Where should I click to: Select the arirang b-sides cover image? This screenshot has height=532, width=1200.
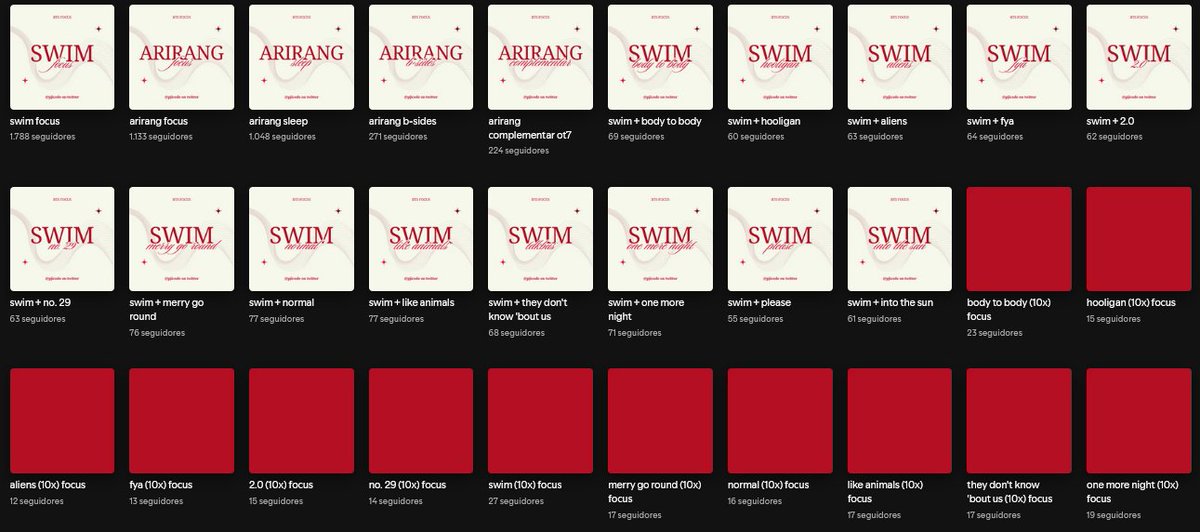(x=421, y=58)
